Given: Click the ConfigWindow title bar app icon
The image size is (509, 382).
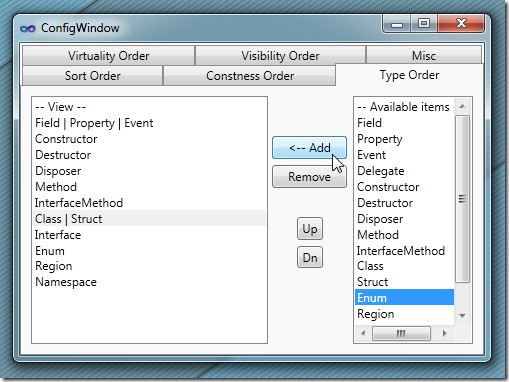Looking at the screenshot, I should (28, 29).
